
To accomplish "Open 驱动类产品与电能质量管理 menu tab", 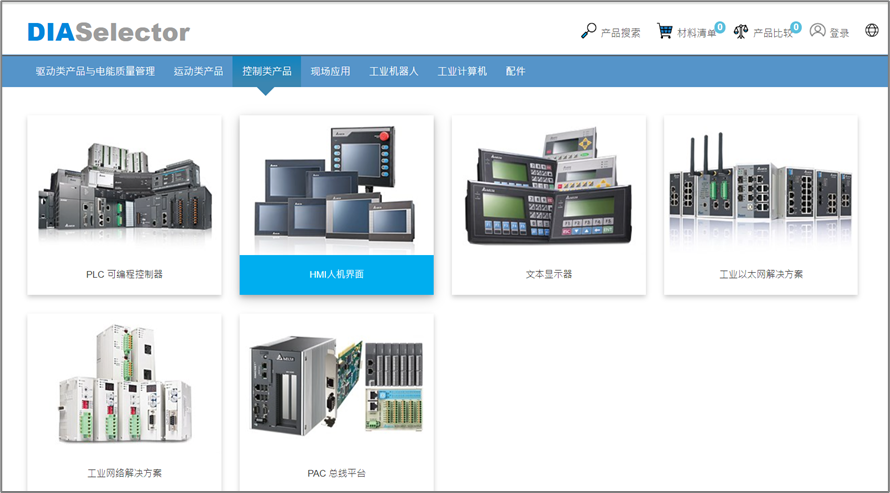I will coord(95,71).
